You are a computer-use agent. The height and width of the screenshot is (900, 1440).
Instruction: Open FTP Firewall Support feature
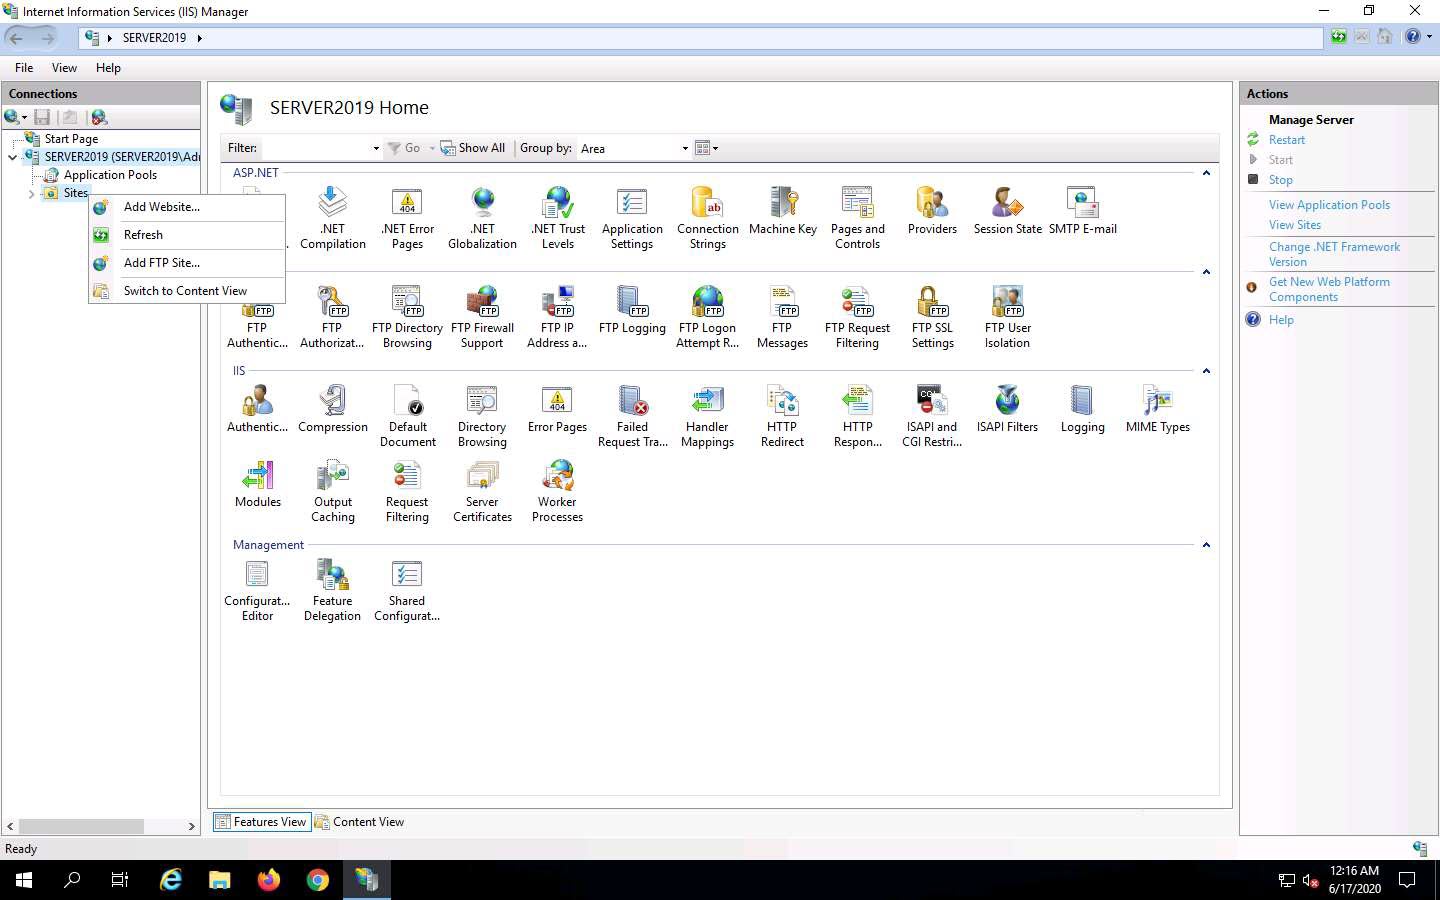[482, 316]
